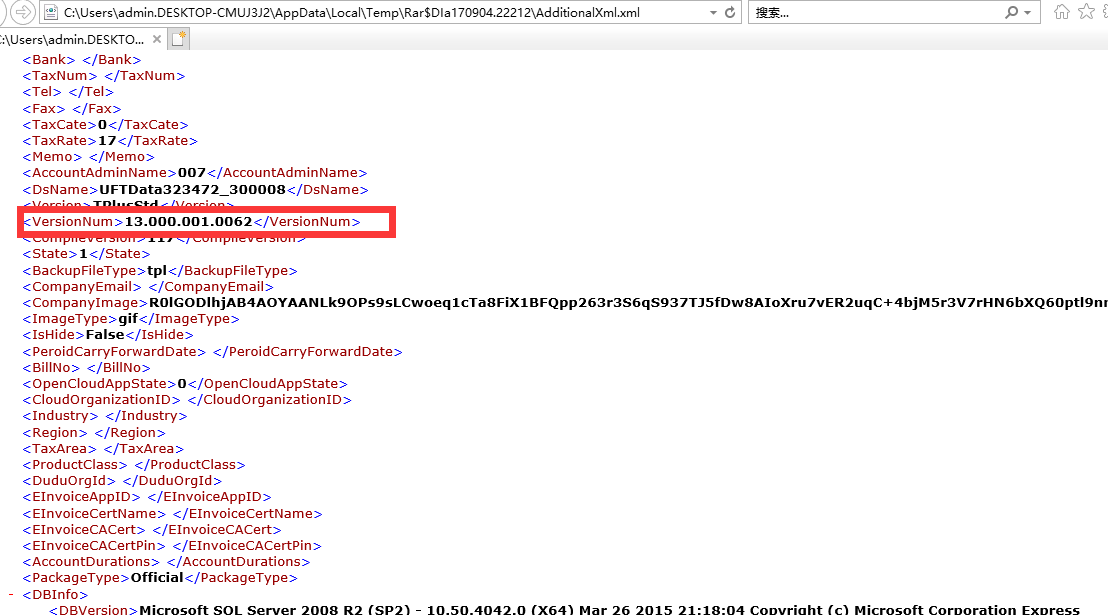1108x615 pixels.
Task: Click the opening CloudOrganizationID tag
Action: (102, 400)
